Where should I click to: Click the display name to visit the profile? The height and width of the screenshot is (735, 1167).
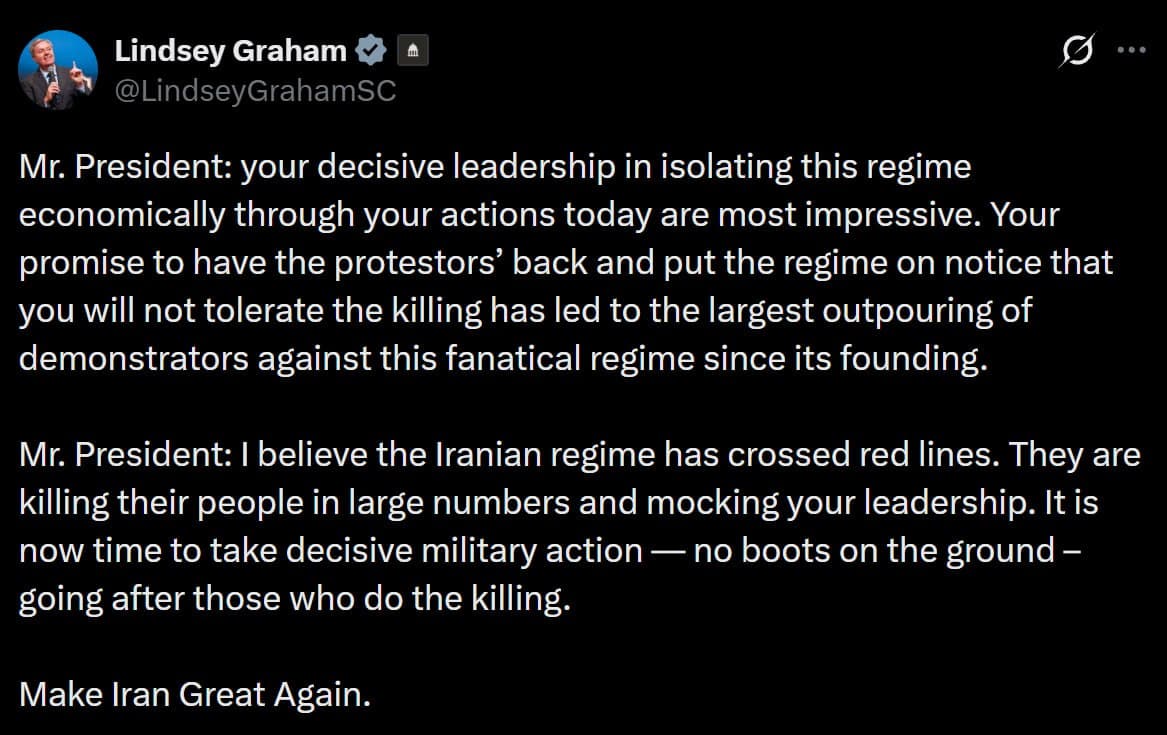click(228, 49)
